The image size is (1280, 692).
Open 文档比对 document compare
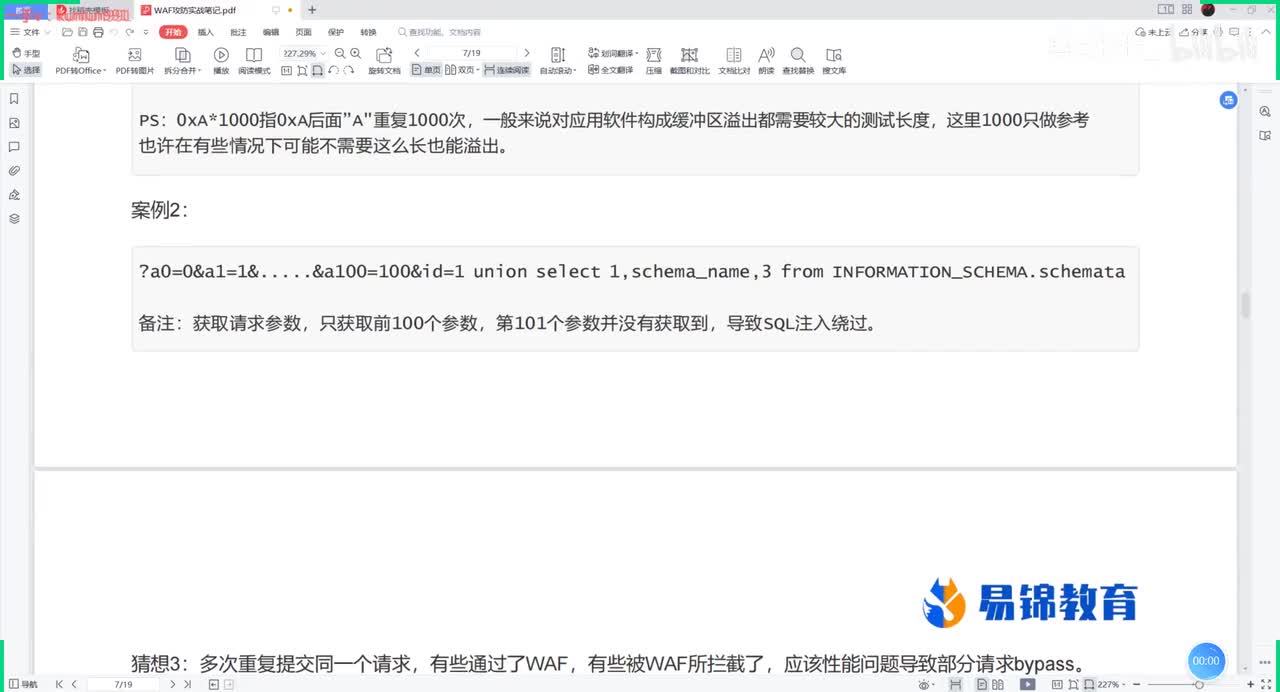(734, 61)
